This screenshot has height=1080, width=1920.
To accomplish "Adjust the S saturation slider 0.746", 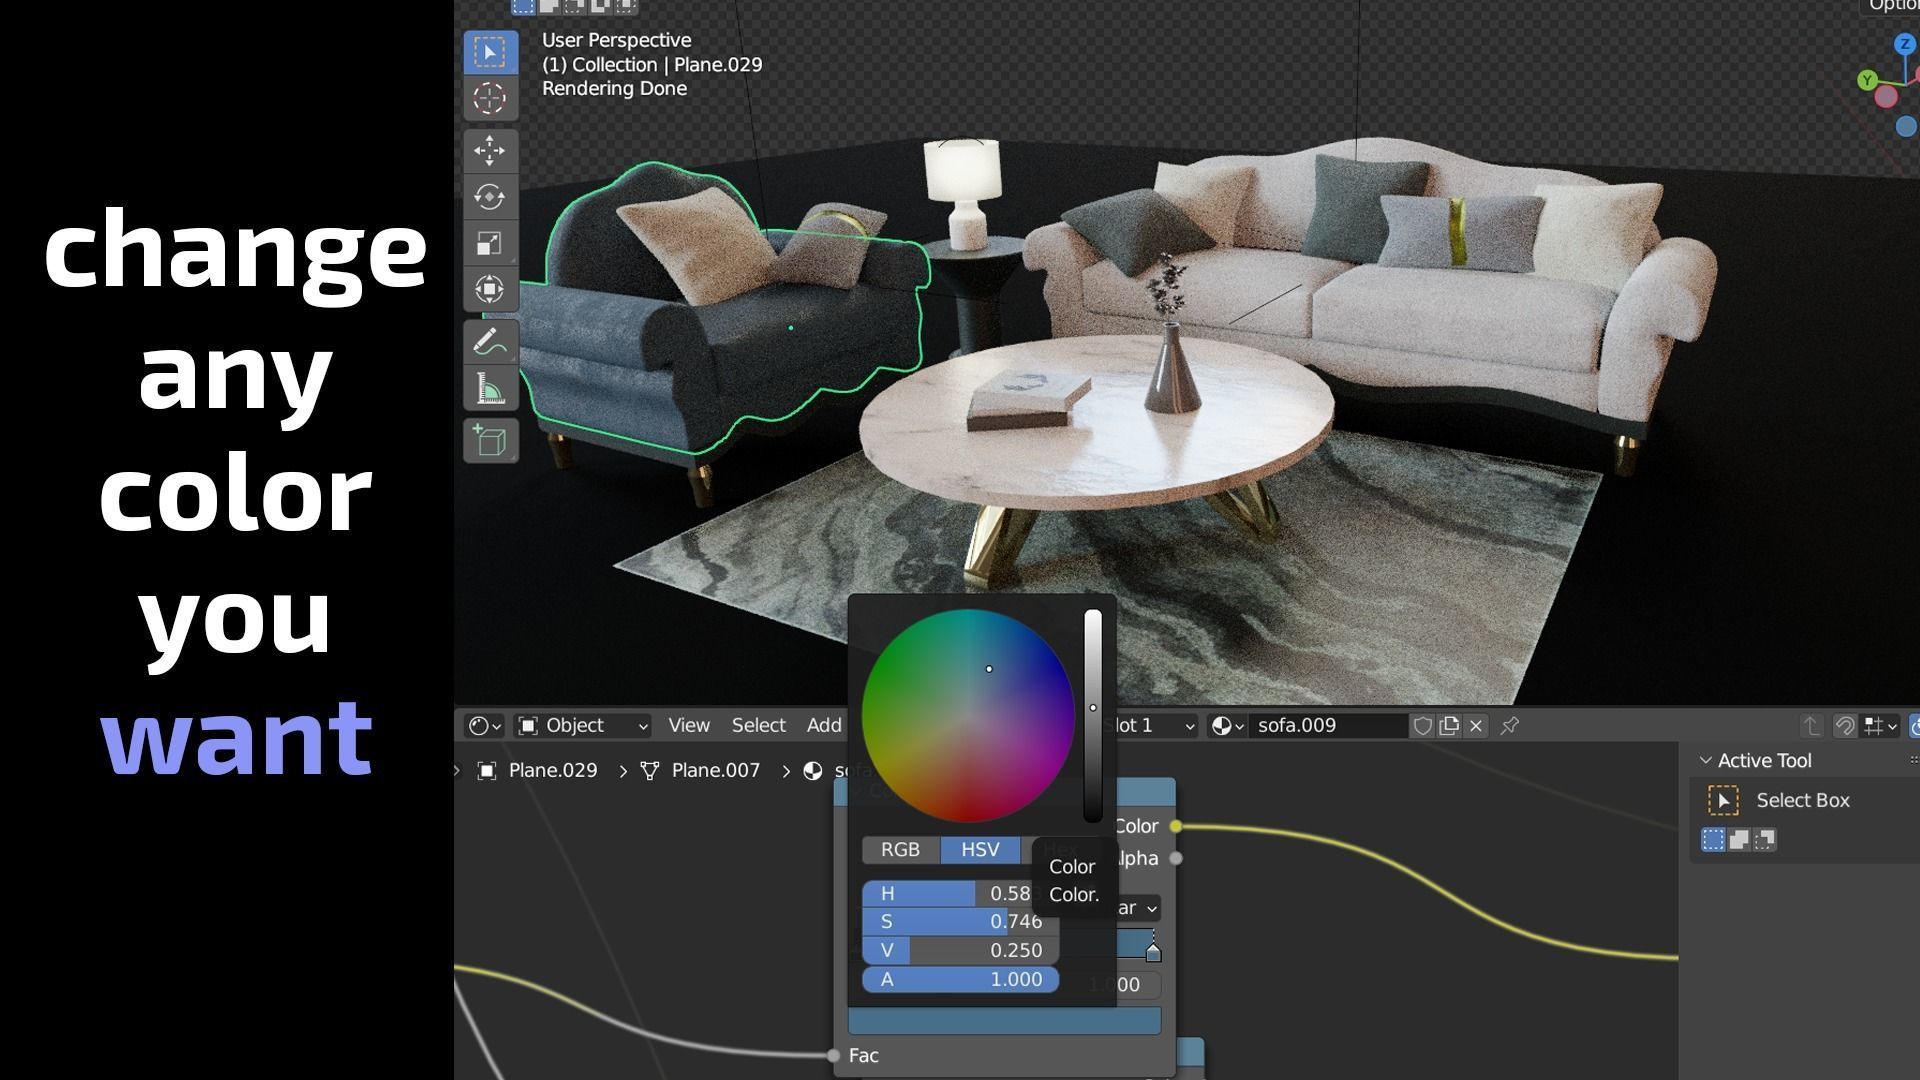I will (960, 922).
